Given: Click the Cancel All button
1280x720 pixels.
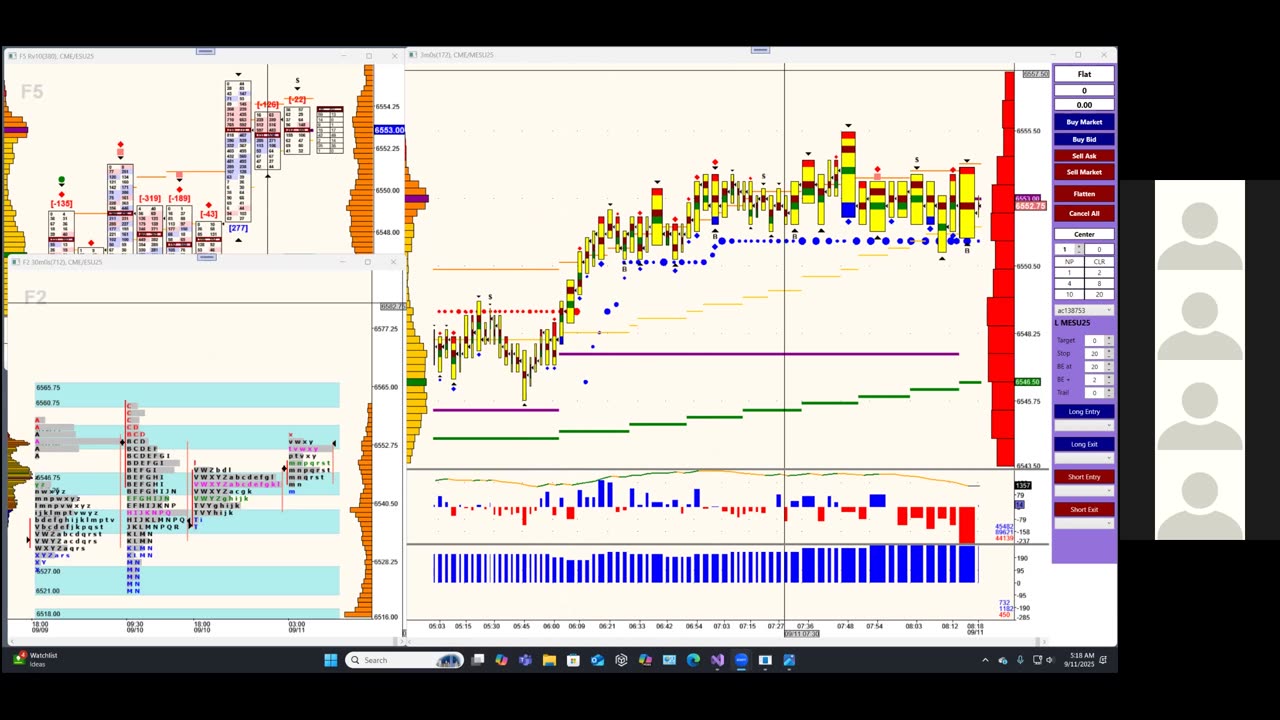Looking at the screenshot, I should 1084,213.
